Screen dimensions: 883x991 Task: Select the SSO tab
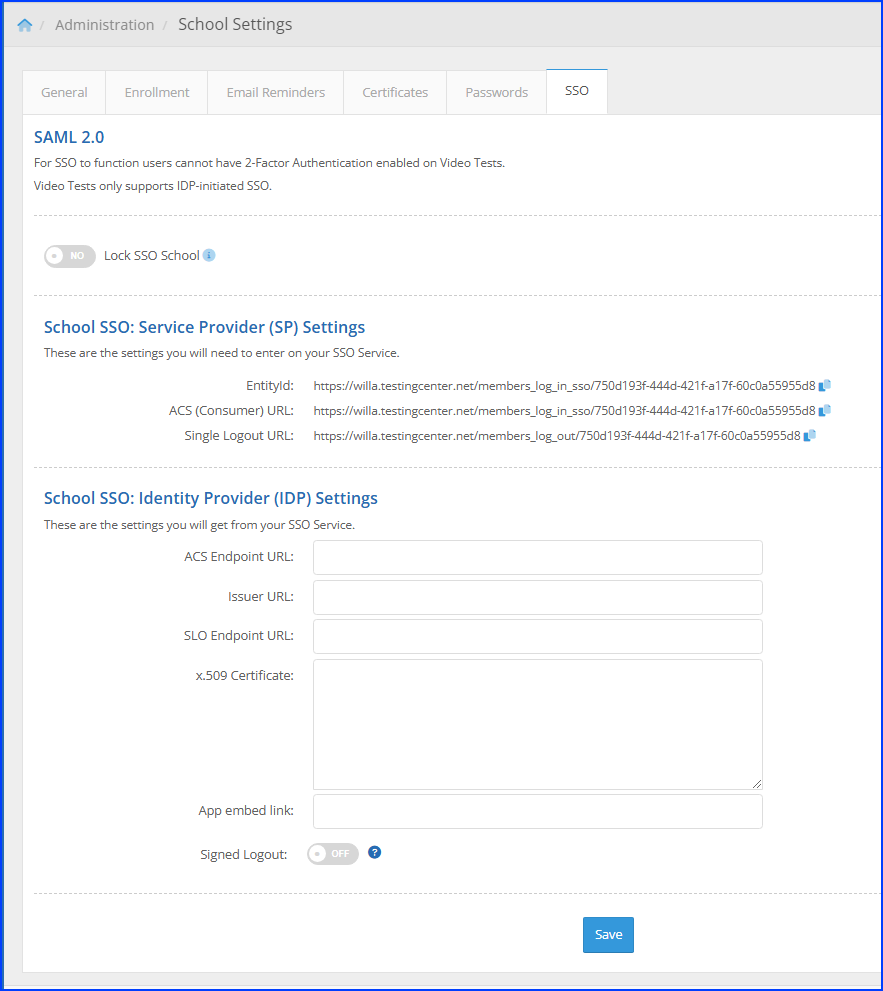pos(577,91)
